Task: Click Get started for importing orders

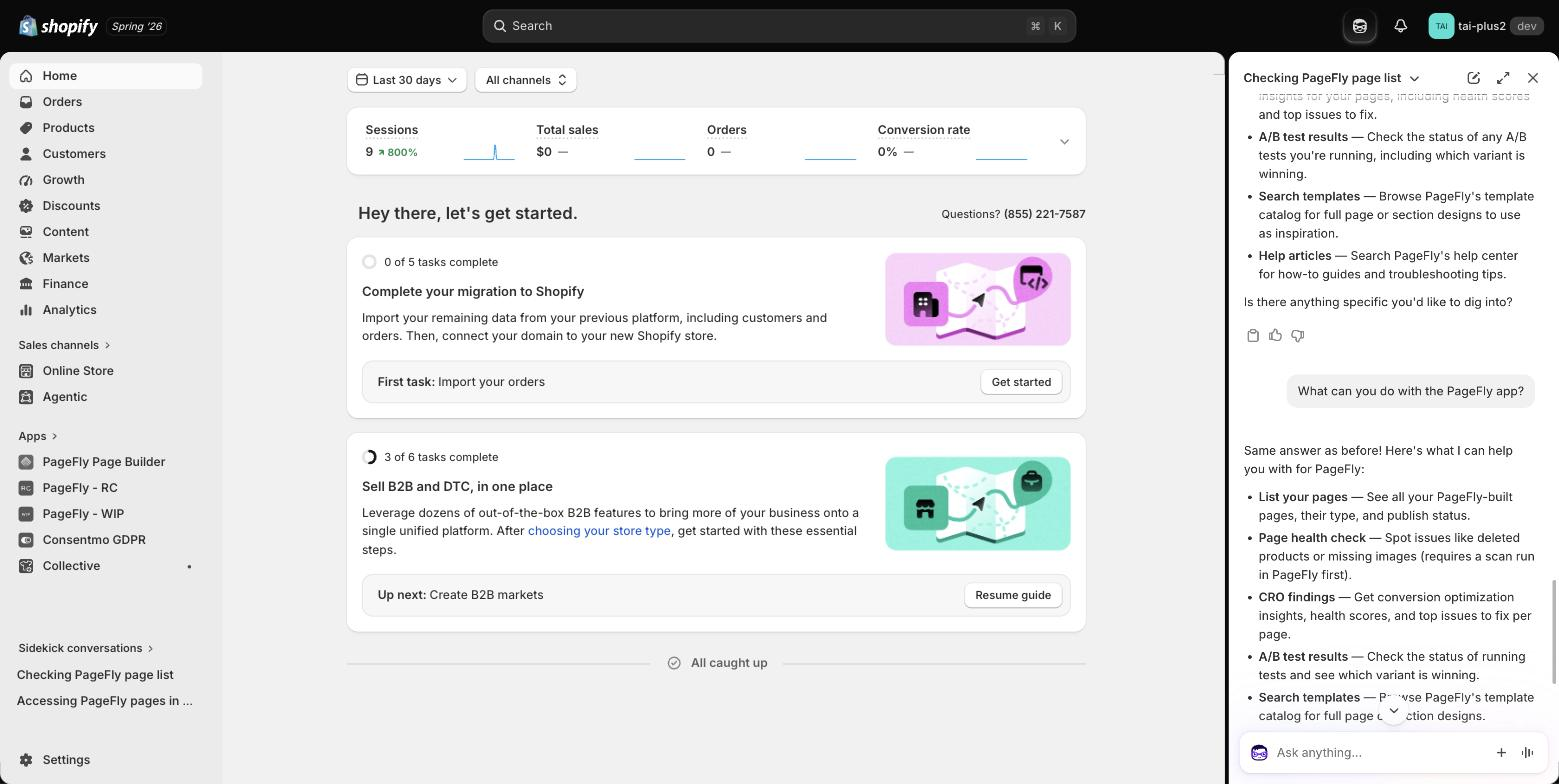Action: [1021, 382]
